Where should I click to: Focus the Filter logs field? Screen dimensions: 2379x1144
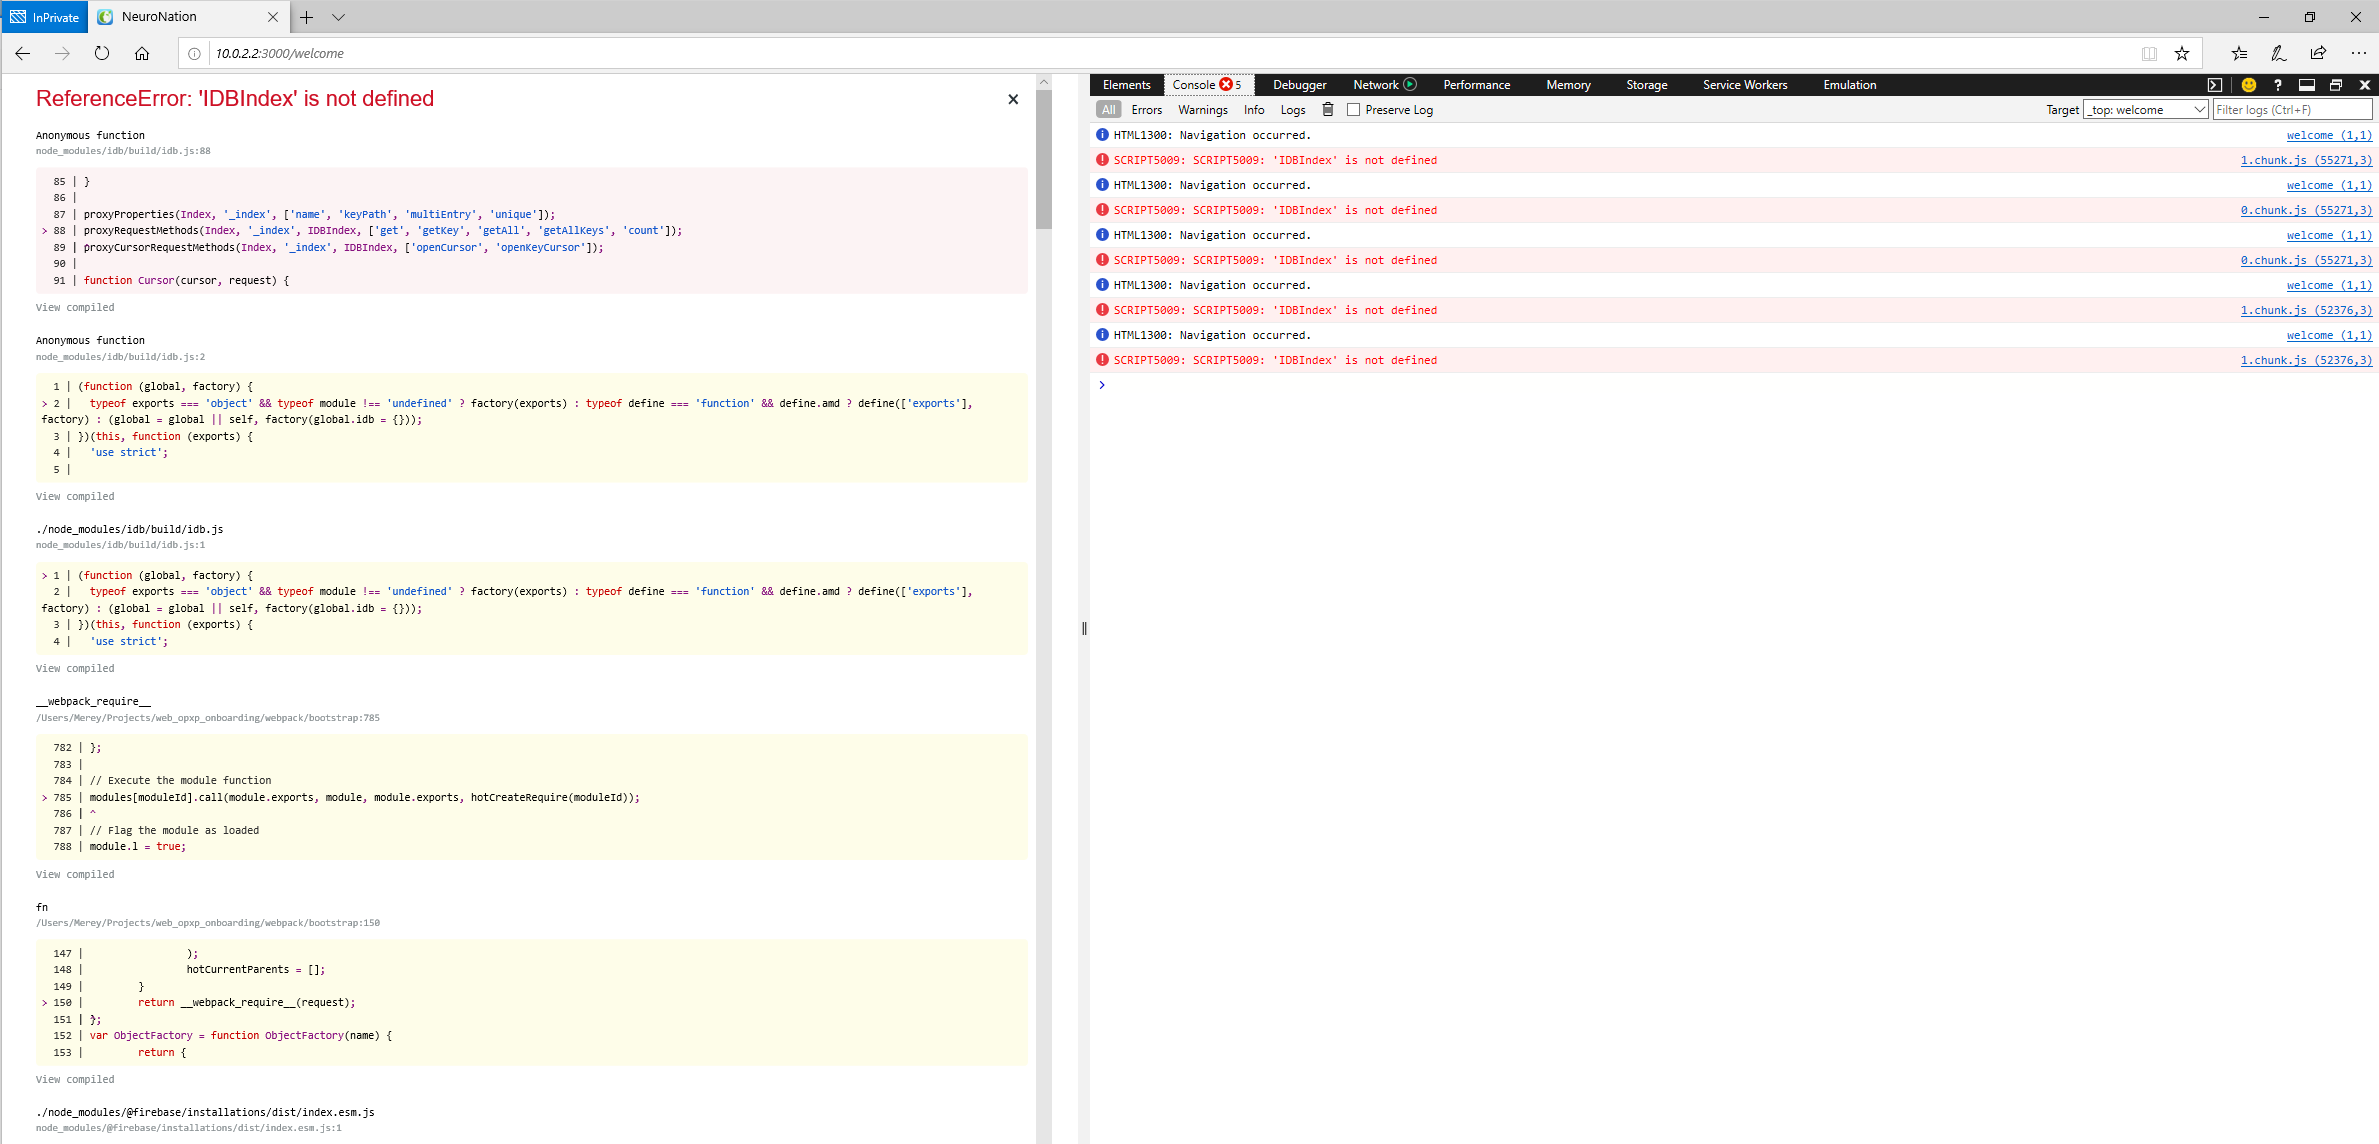point(2292,110)
